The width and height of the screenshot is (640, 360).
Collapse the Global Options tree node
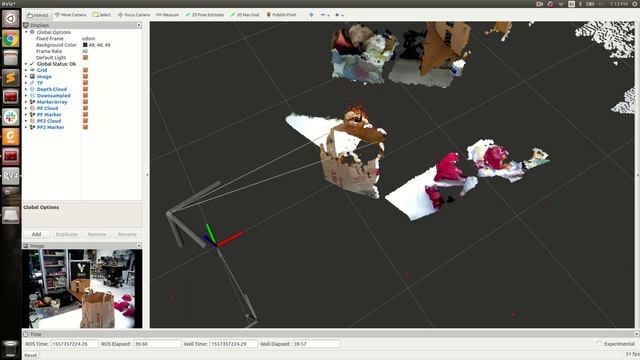coord(26,32)
